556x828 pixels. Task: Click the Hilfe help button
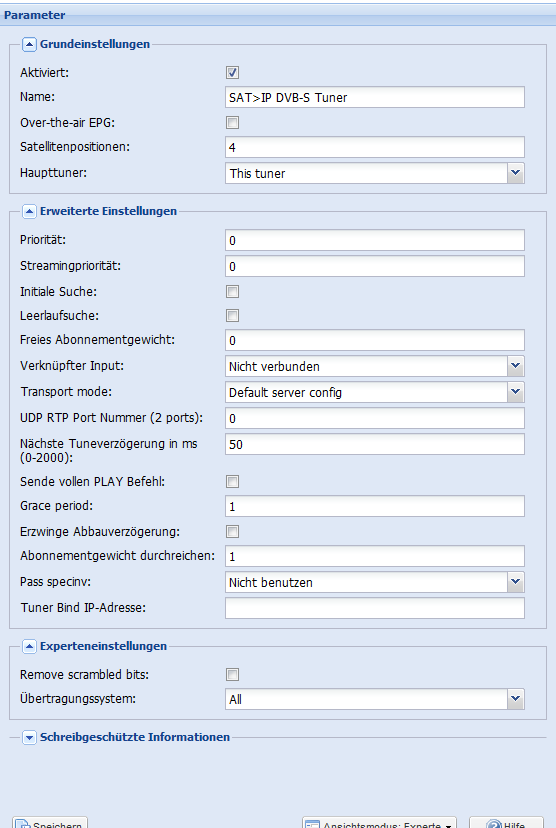click(506, 823)
